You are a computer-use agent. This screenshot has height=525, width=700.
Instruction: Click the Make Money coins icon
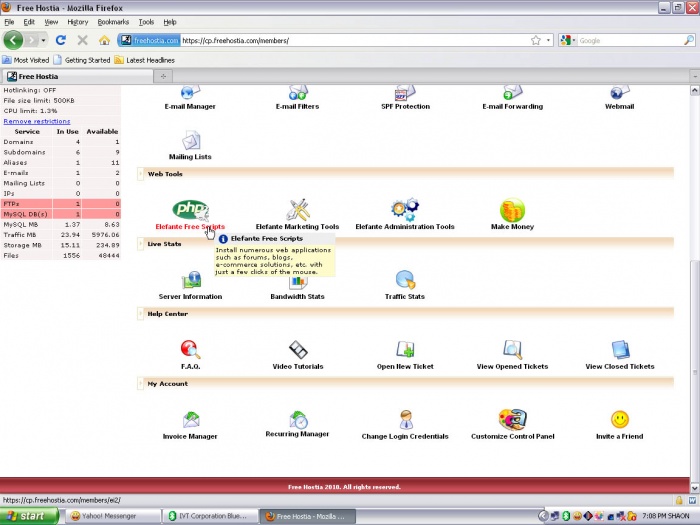pyautogui.click(x=512, y=209)
